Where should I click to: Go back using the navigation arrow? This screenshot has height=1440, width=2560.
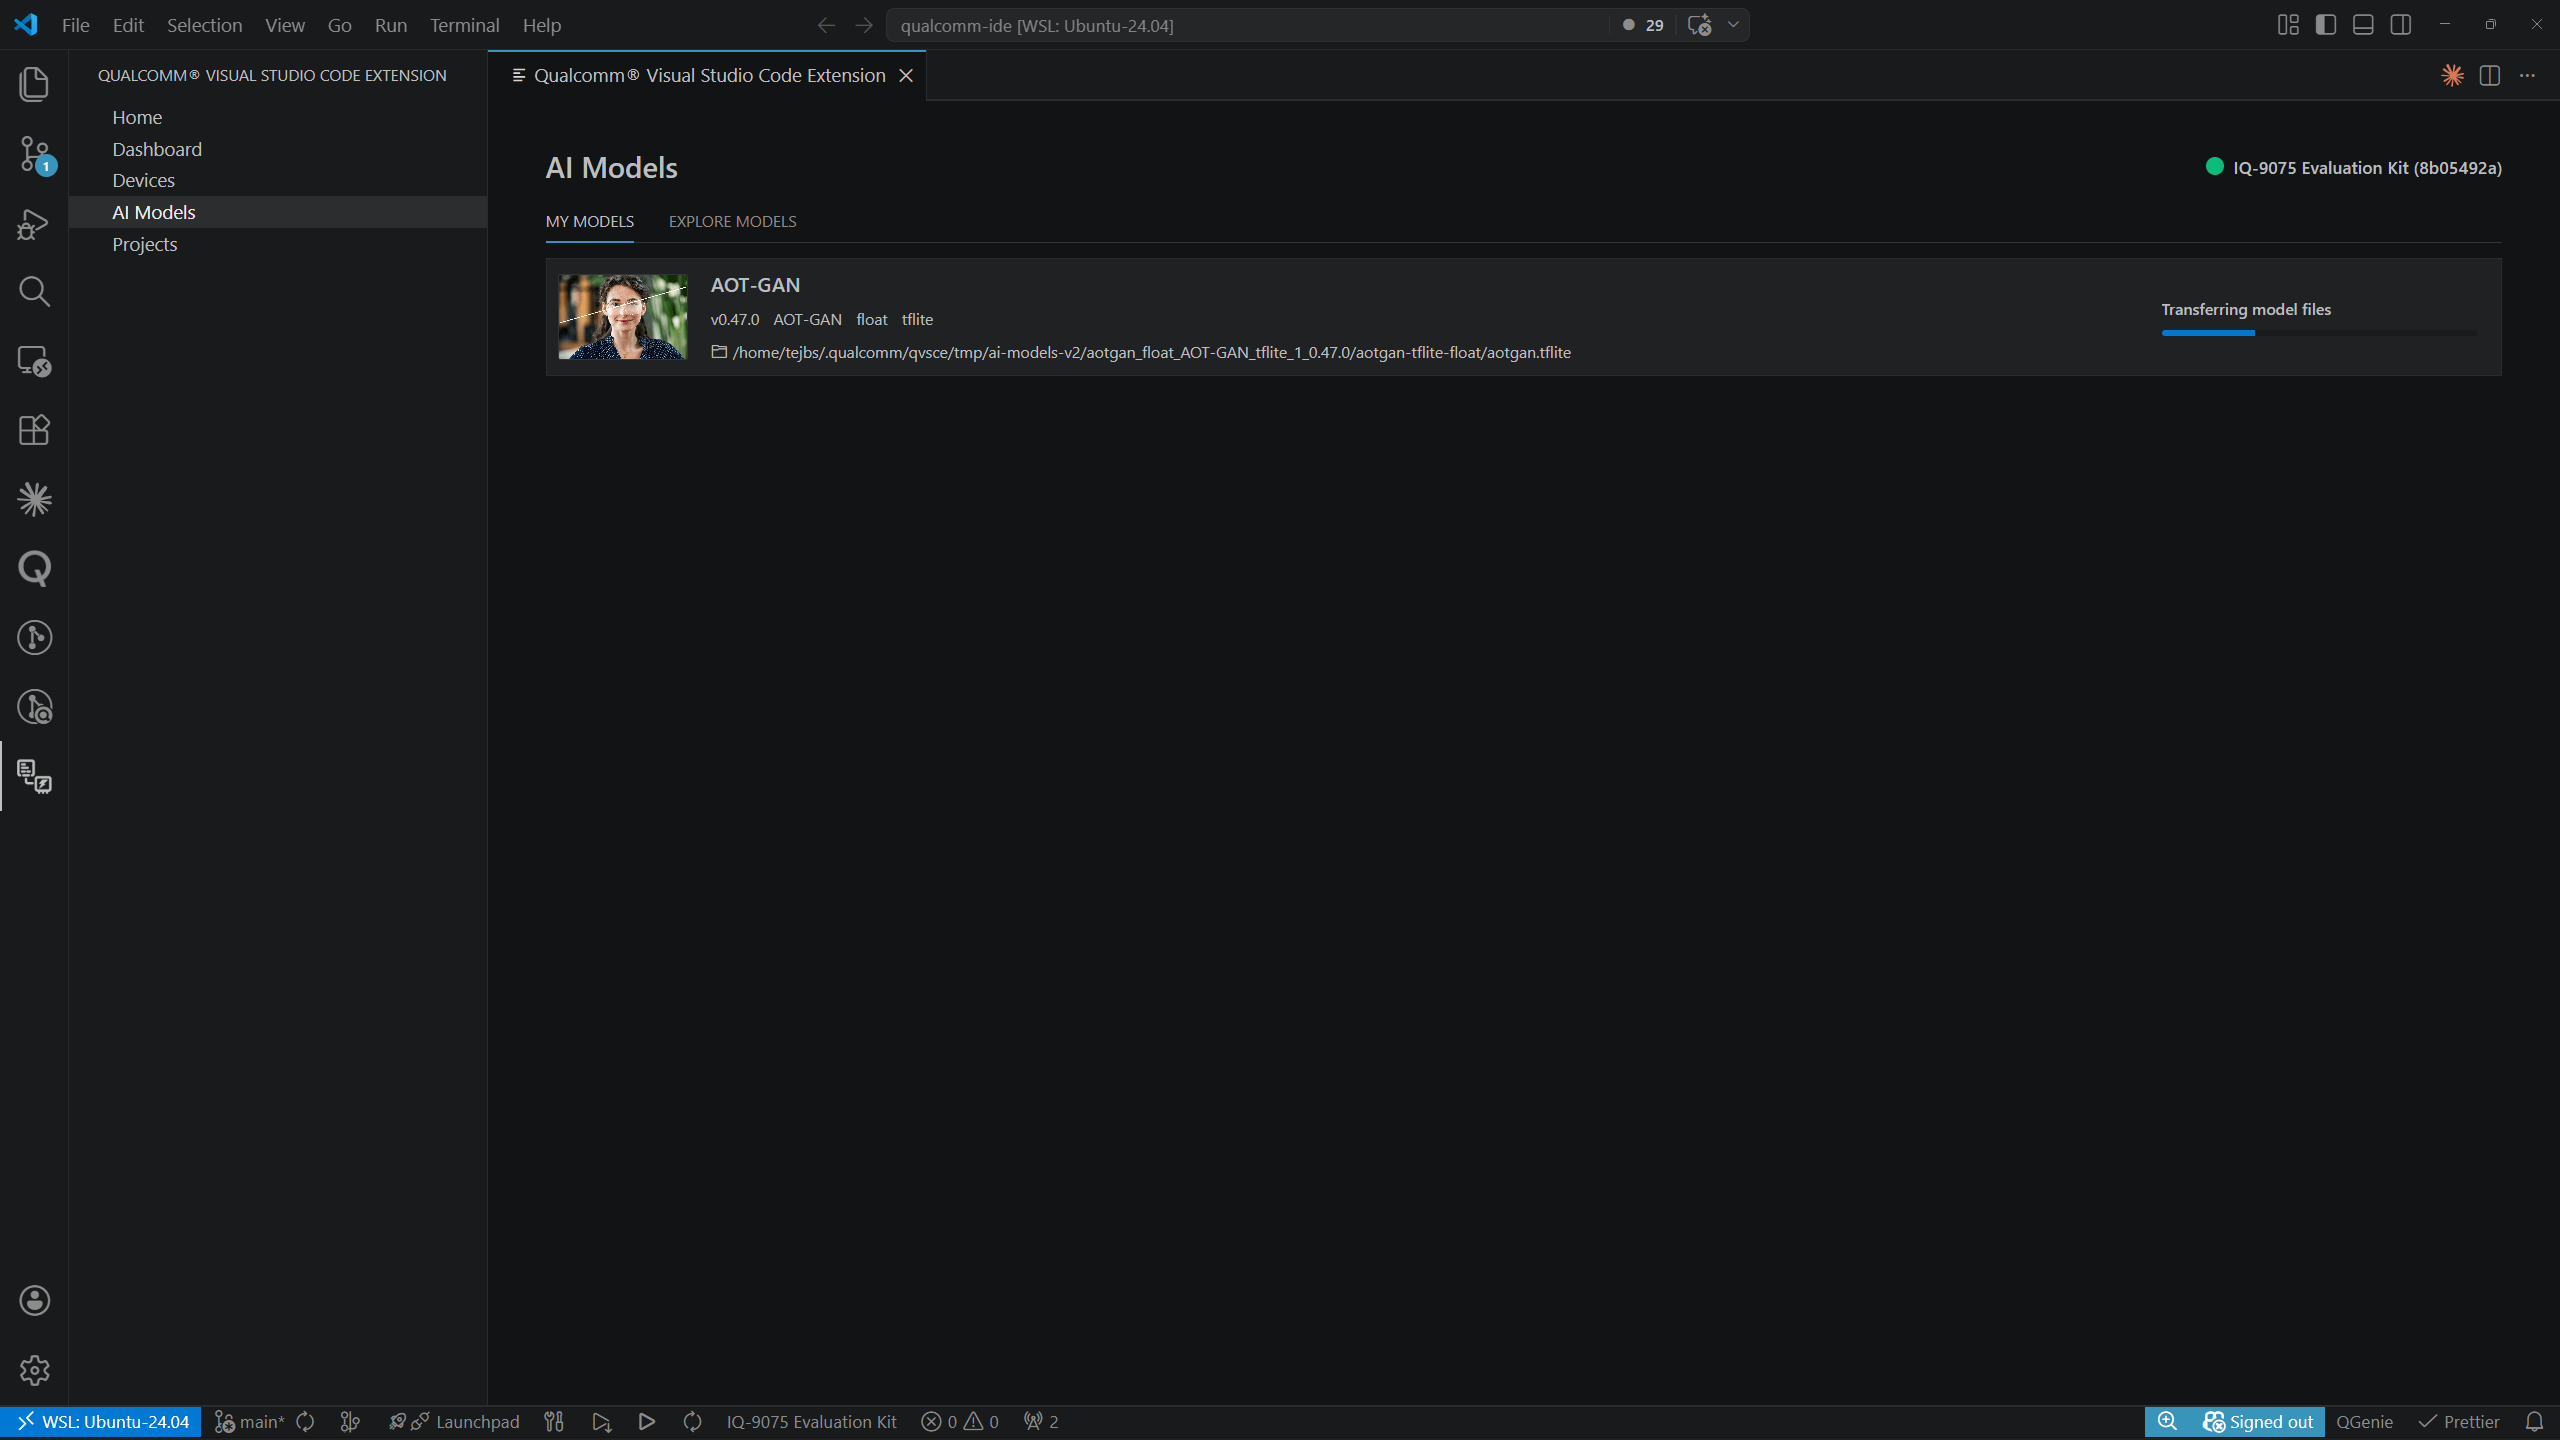pos(826,25)
